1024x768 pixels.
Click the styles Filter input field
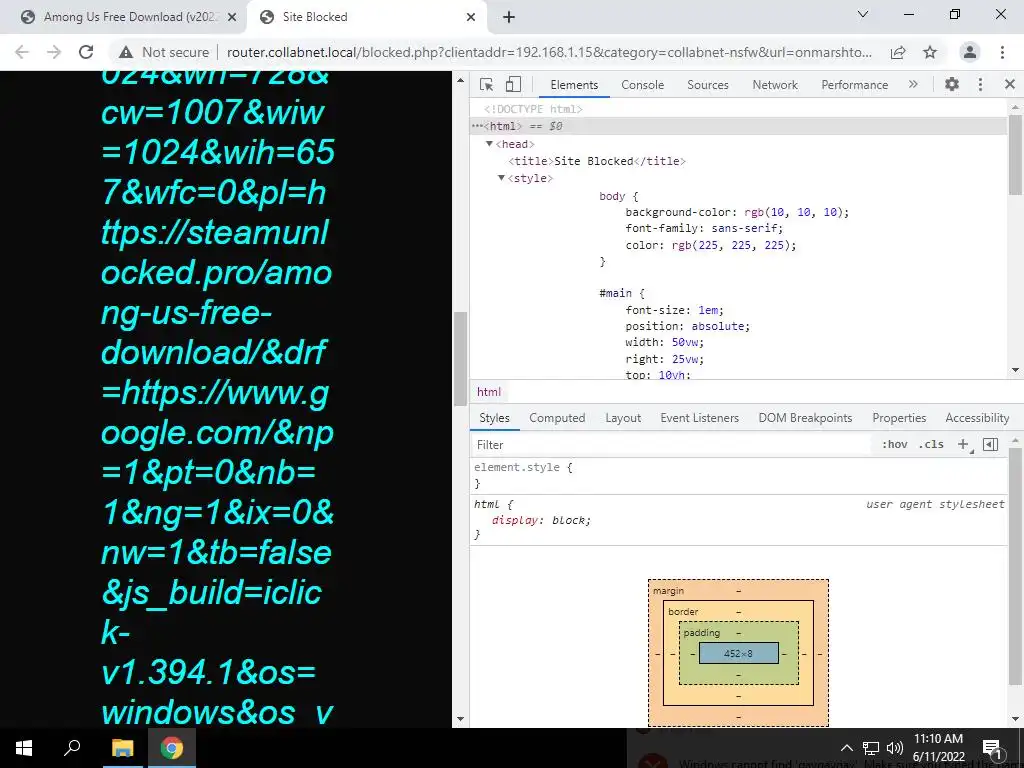pos(673,445)
